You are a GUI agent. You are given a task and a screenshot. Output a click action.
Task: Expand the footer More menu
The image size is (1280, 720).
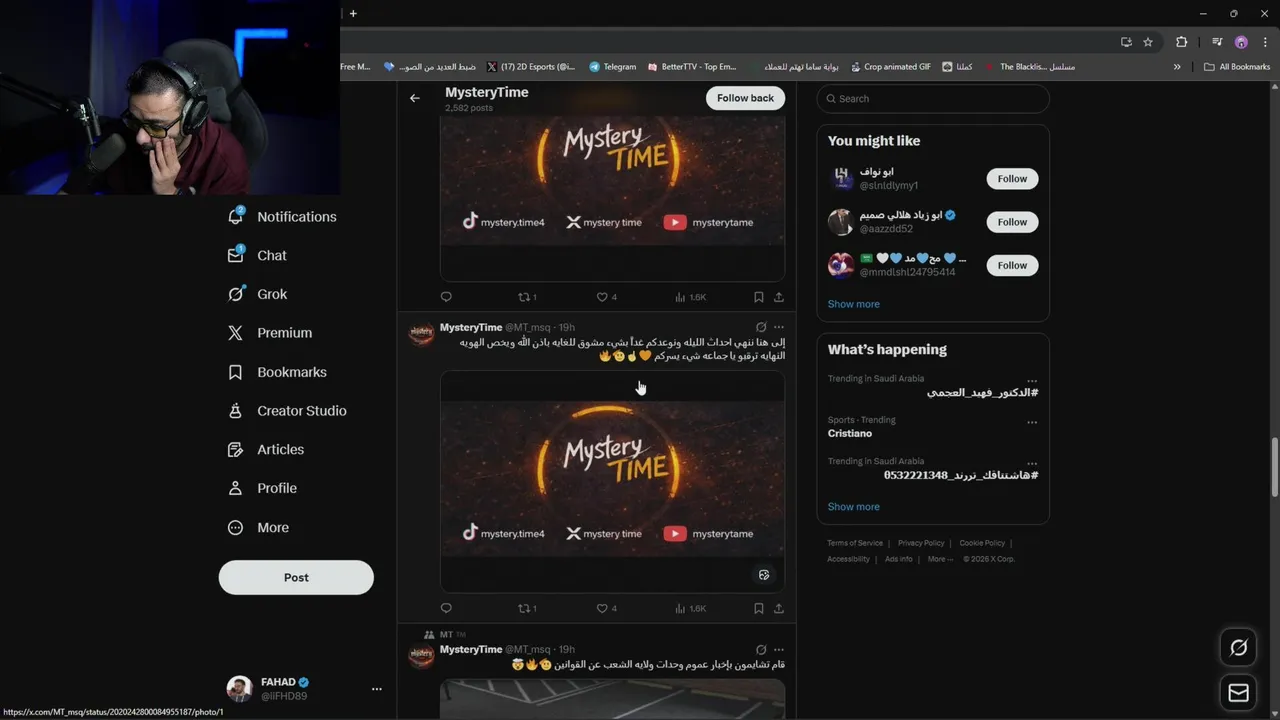pos(940,559)
